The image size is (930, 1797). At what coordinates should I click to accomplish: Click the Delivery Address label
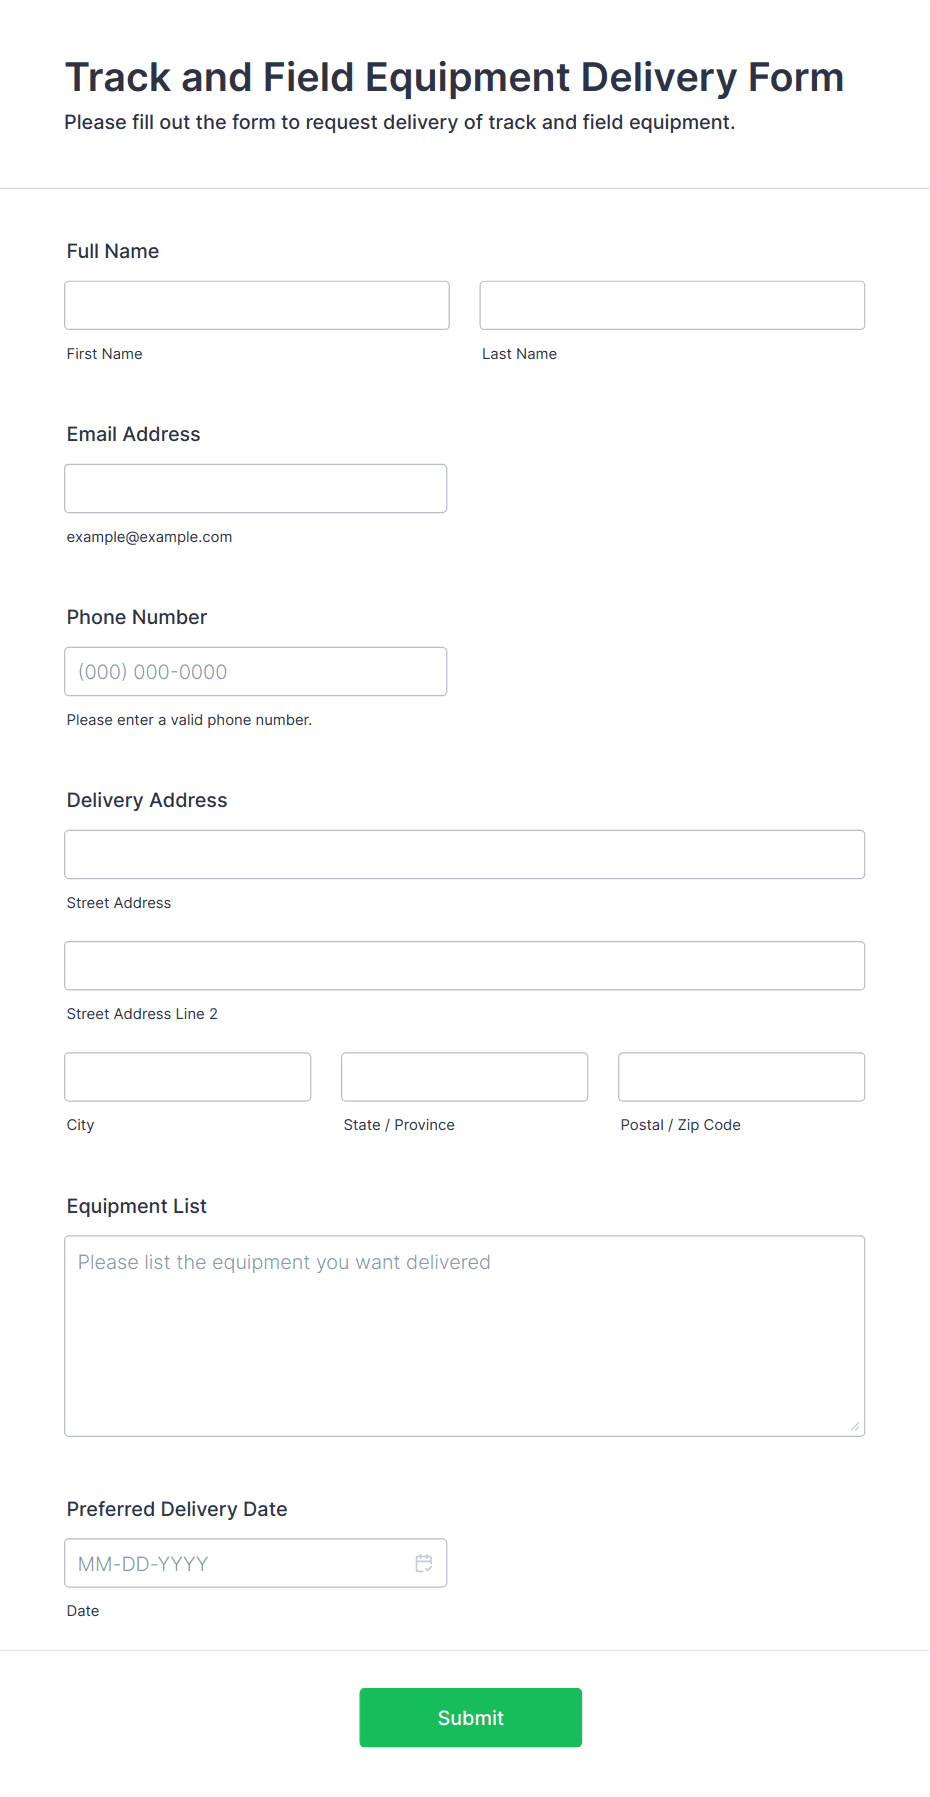(x=147, y=800)
